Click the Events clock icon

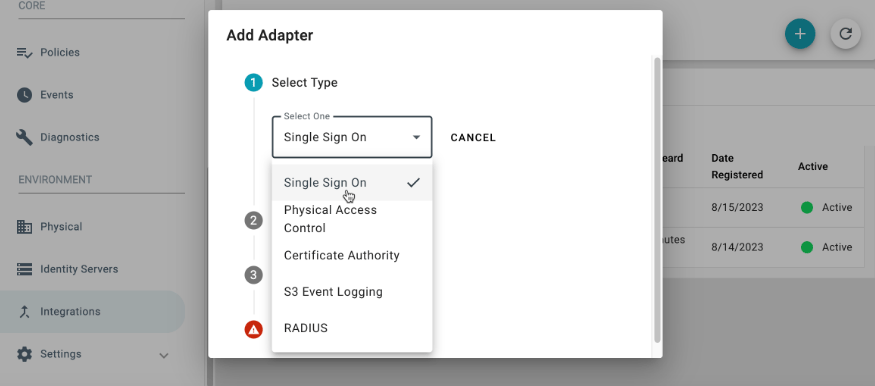(25, 95)
